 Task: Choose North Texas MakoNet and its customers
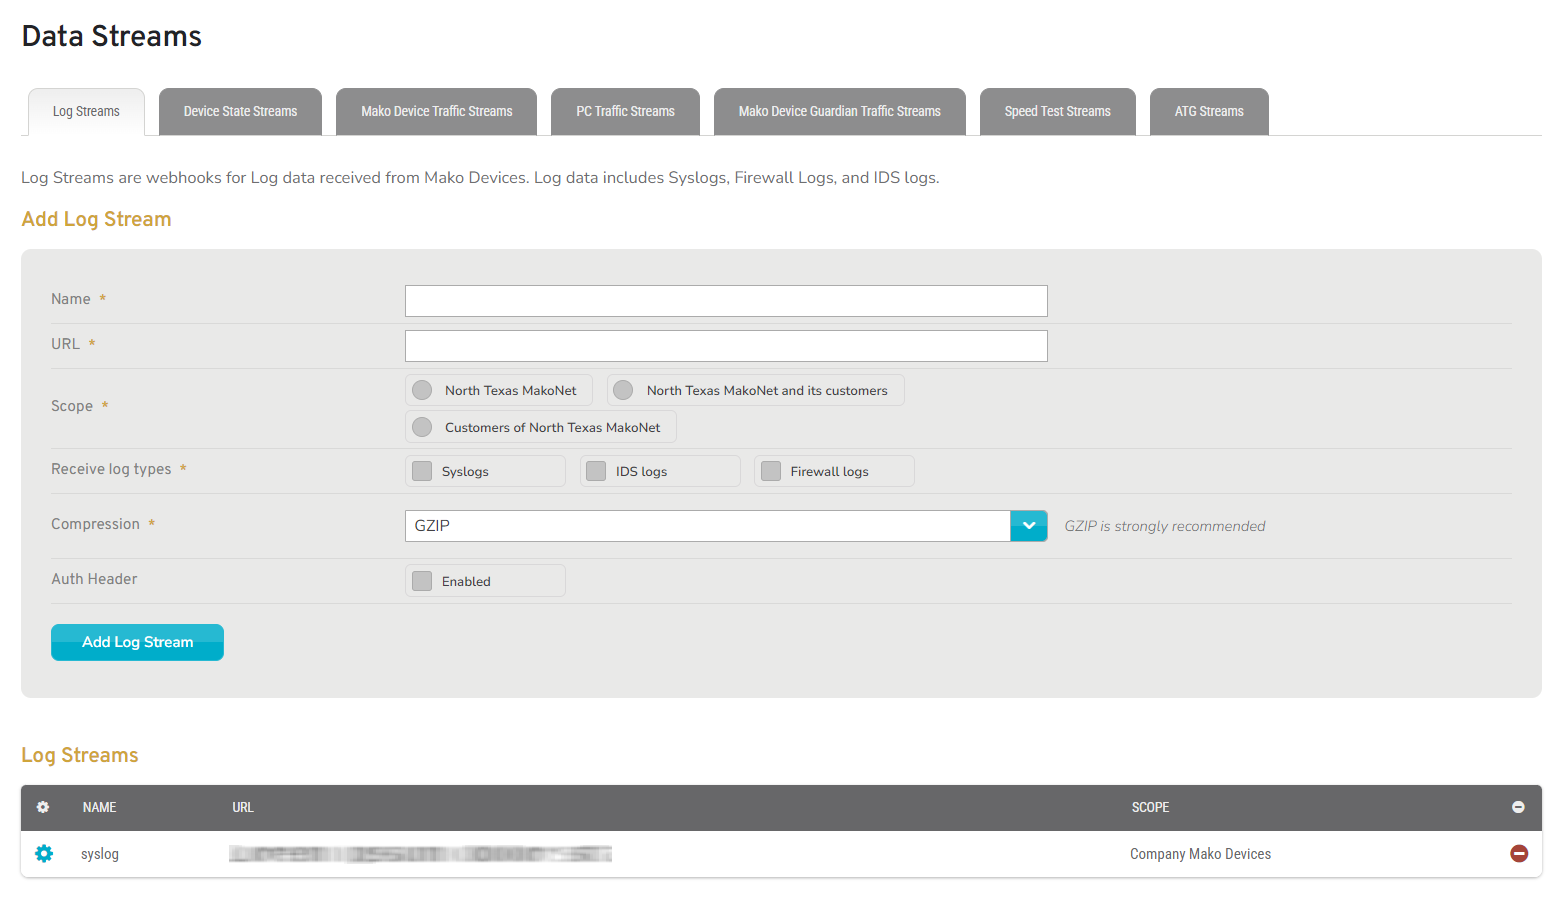[x=623, y=390]
